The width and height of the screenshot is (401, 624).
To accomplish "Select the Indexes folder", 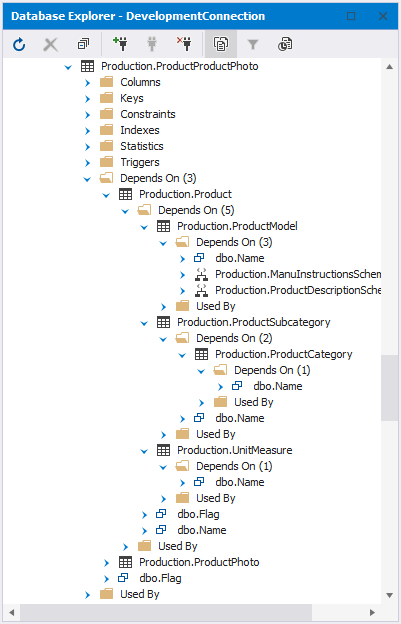I will pos(140,130).
